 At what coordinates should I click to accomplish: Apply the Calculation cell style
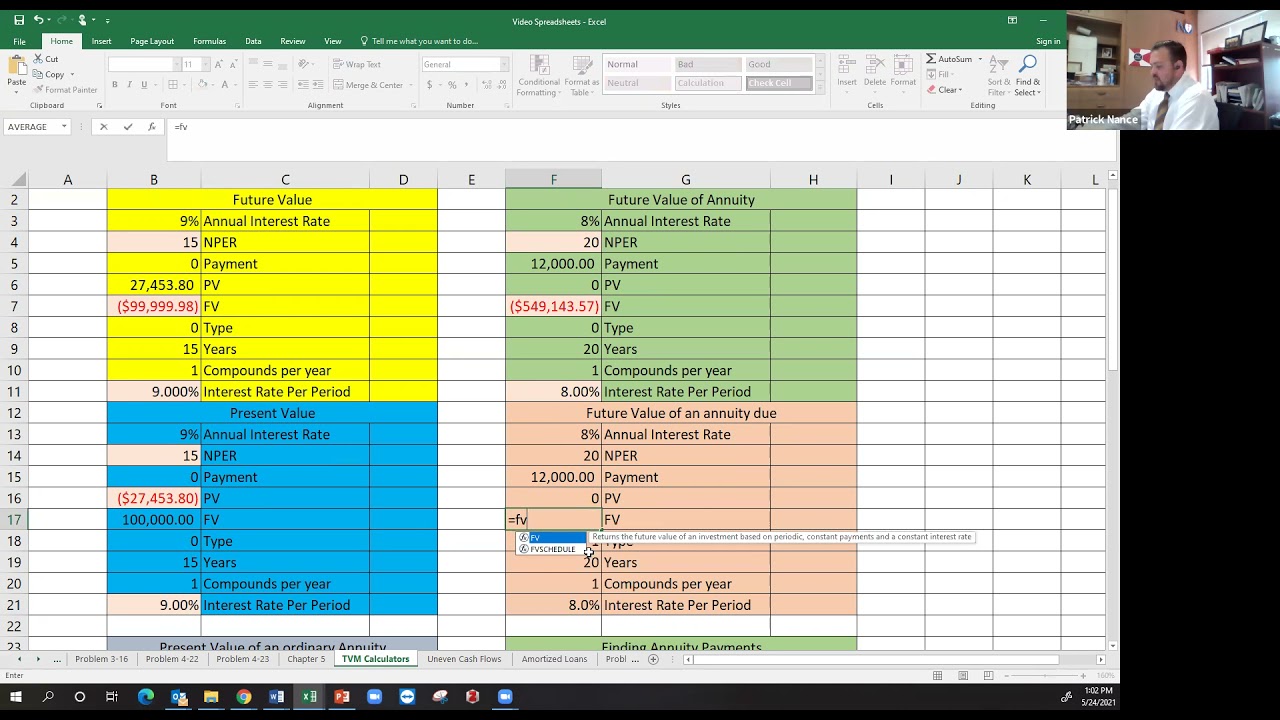(706, 83)
